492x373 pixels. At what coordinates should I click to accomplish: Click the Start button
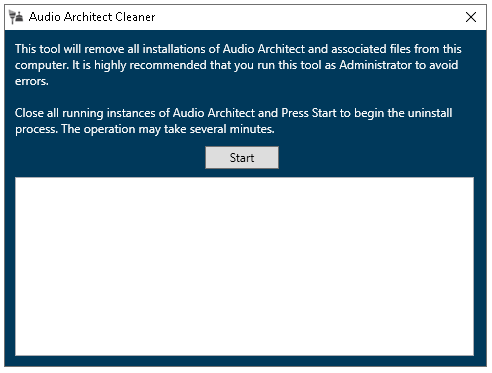242,157
